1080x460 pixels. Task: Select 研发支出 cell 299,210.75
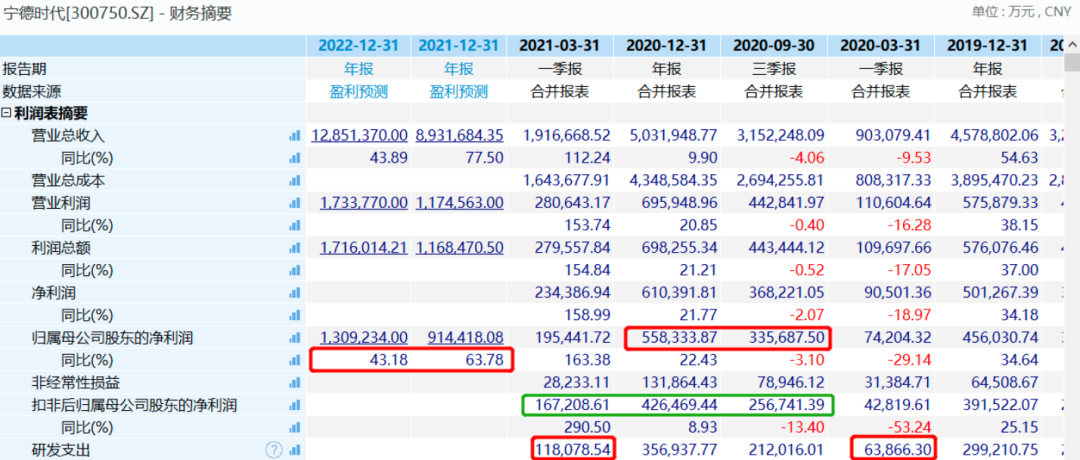tap(999, 450)
